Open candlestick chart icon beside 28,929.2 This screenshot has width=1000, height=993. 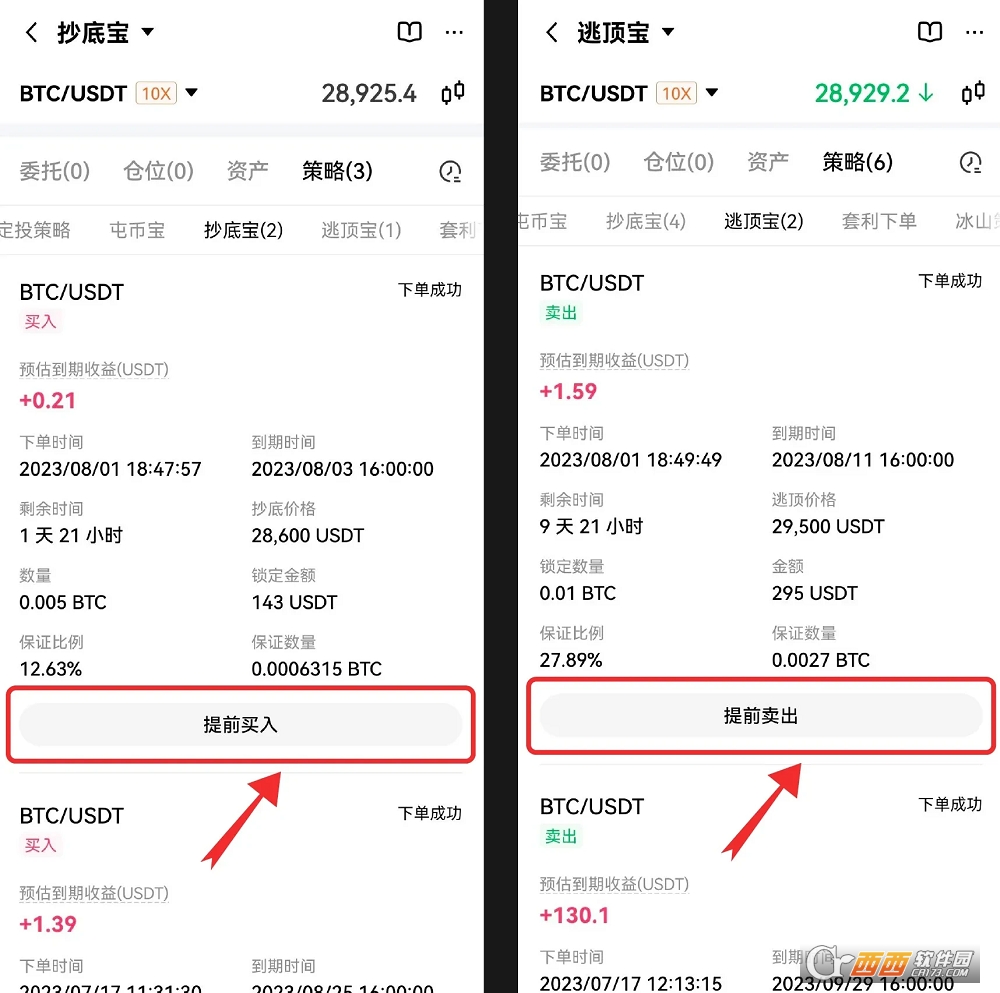(x=973, y=93)
